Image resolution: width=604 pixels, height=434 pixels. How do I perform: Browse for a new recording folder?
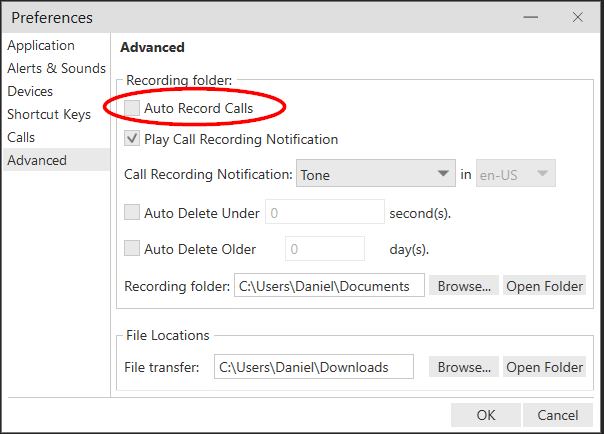(464, 286)
